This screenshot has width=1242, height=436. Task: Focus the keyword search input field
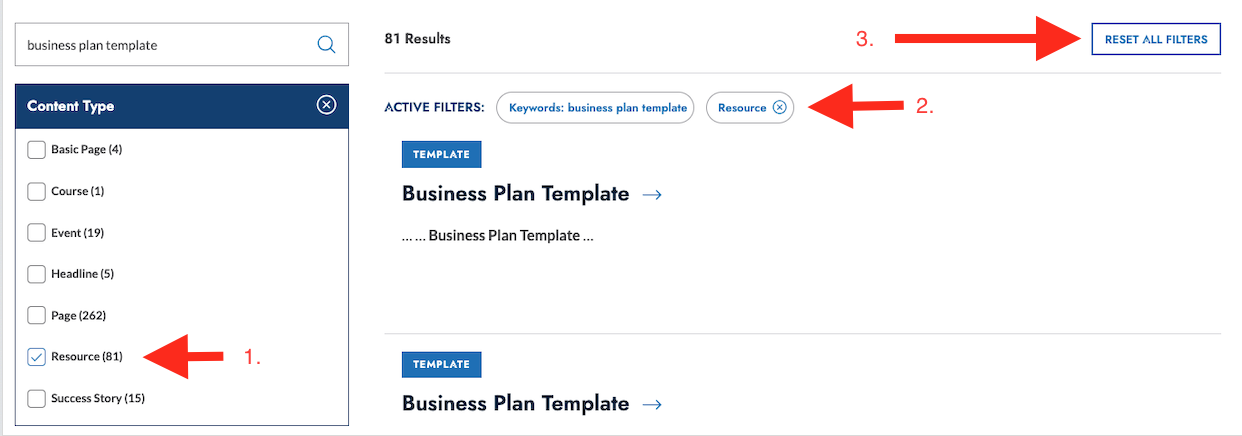click(165, 45)
